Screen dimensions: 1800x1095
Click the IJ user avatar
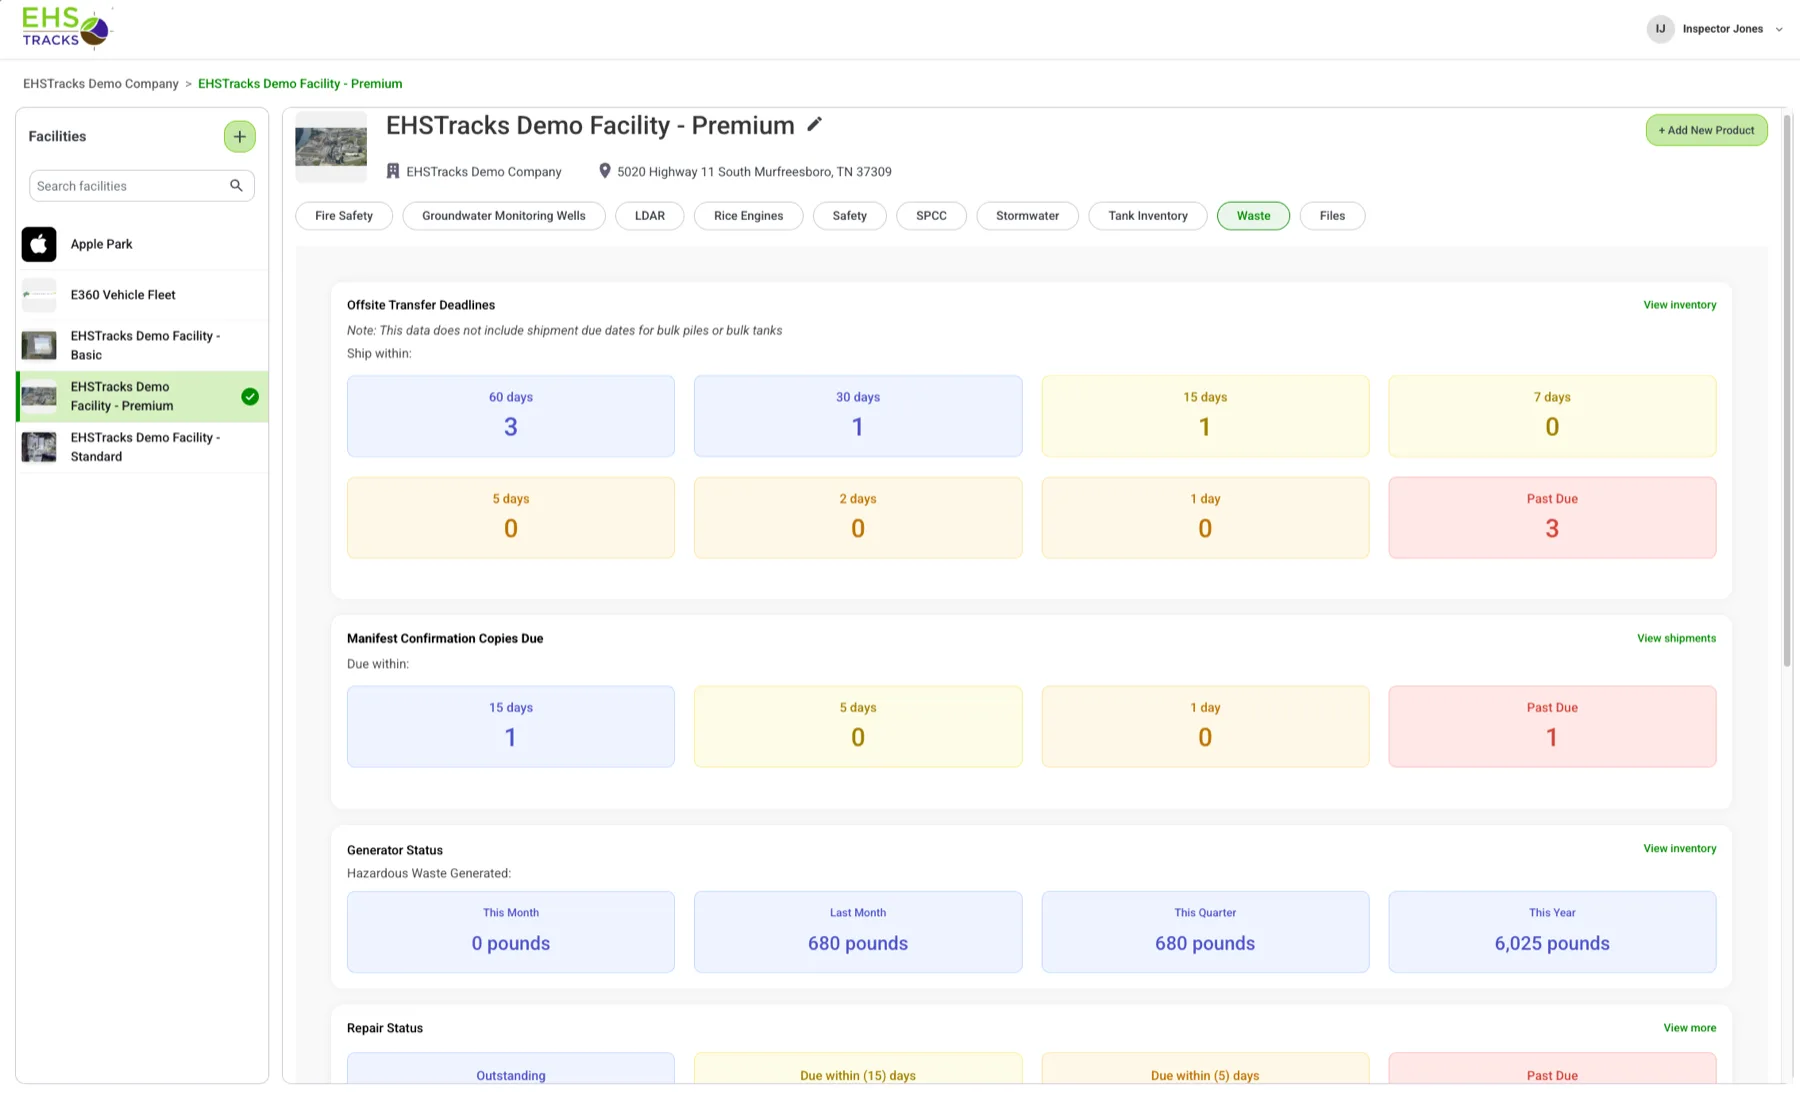[1660, 29]
